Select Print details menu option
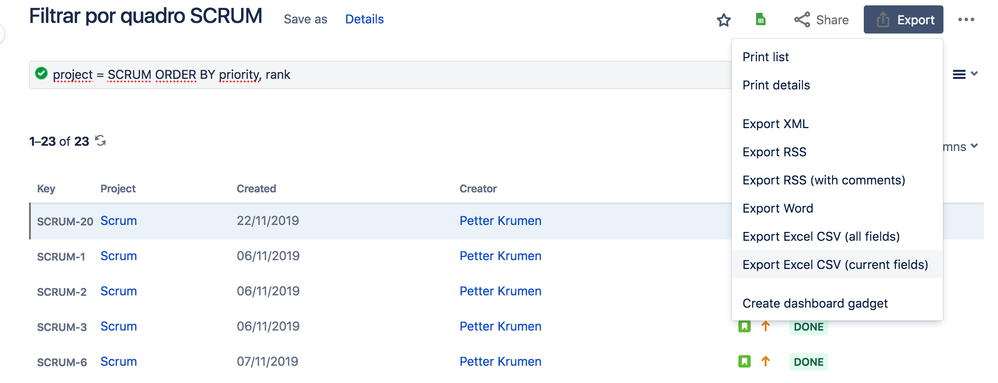The height and width of the screenshot is (383, 998). (x=837, y=85)
